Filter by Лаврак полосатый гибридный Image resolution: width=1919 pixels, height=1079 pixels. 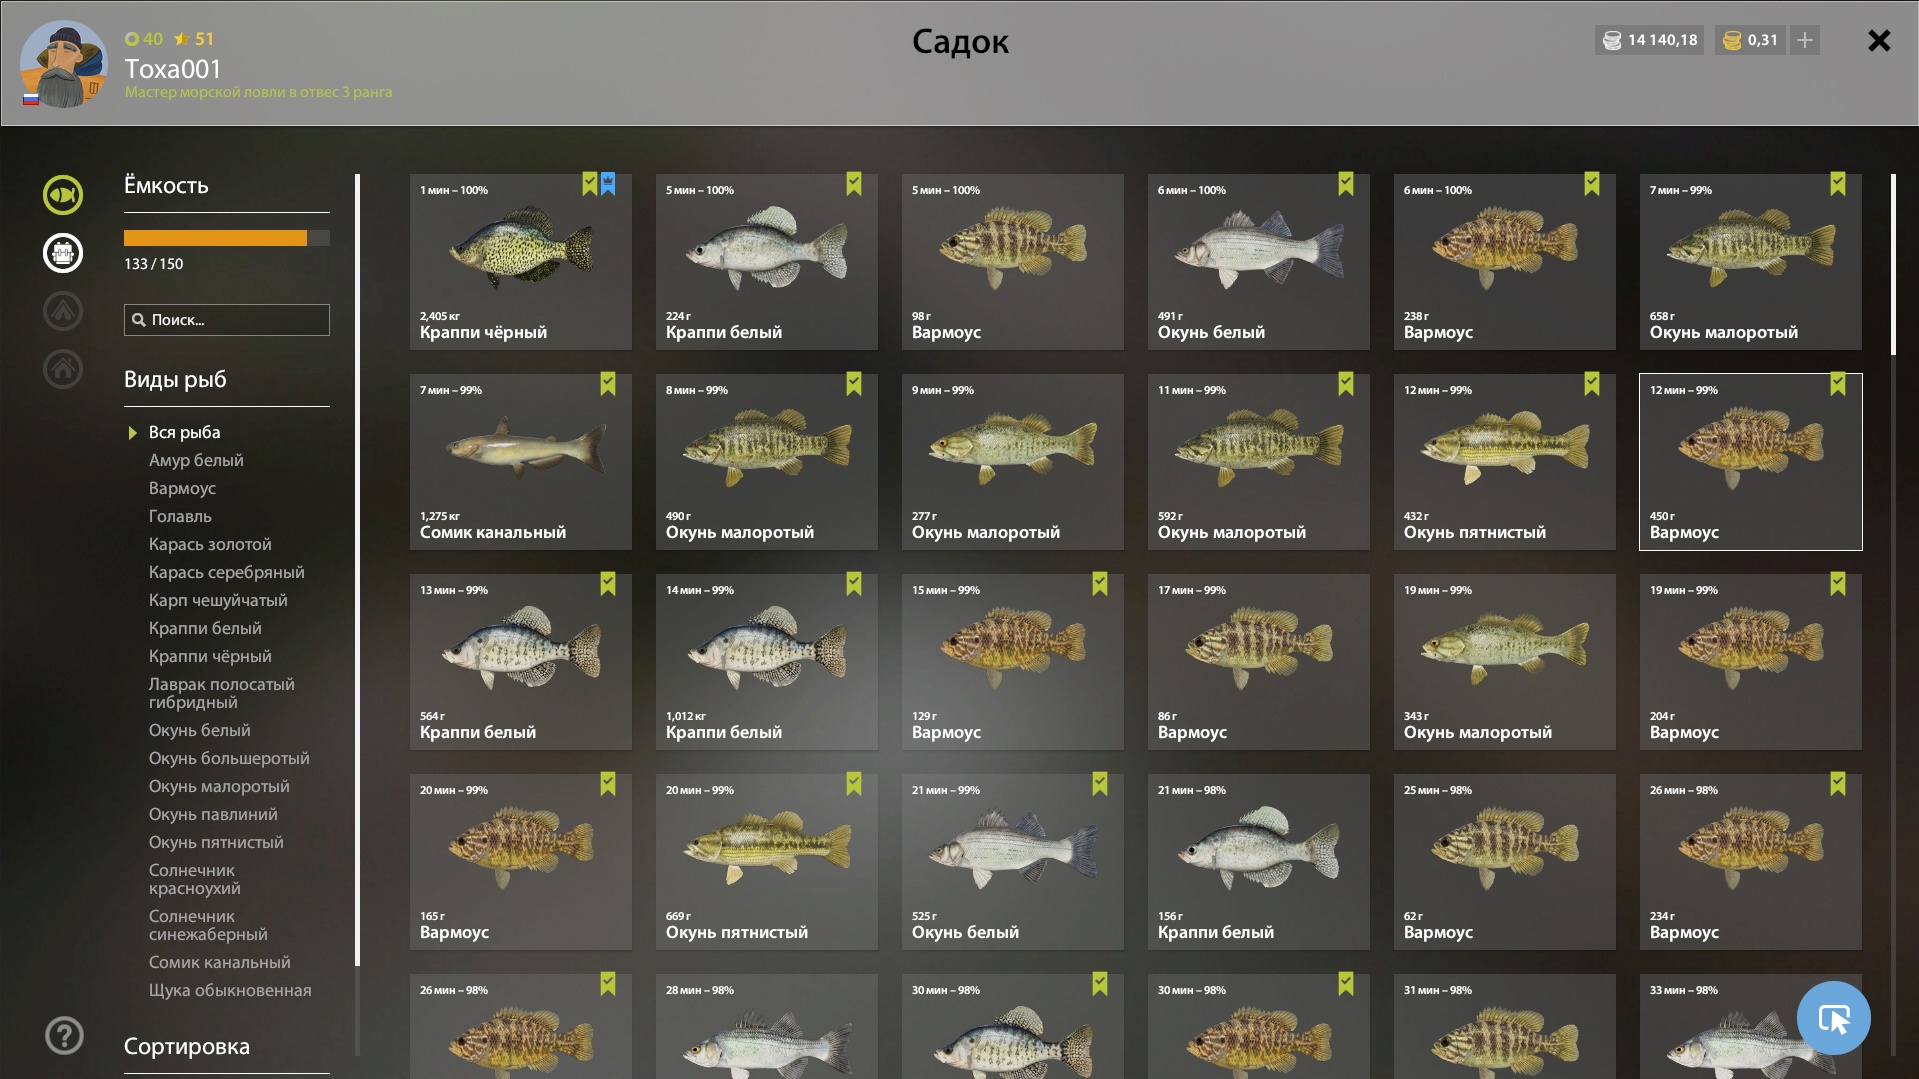click(x=222, y=693)
